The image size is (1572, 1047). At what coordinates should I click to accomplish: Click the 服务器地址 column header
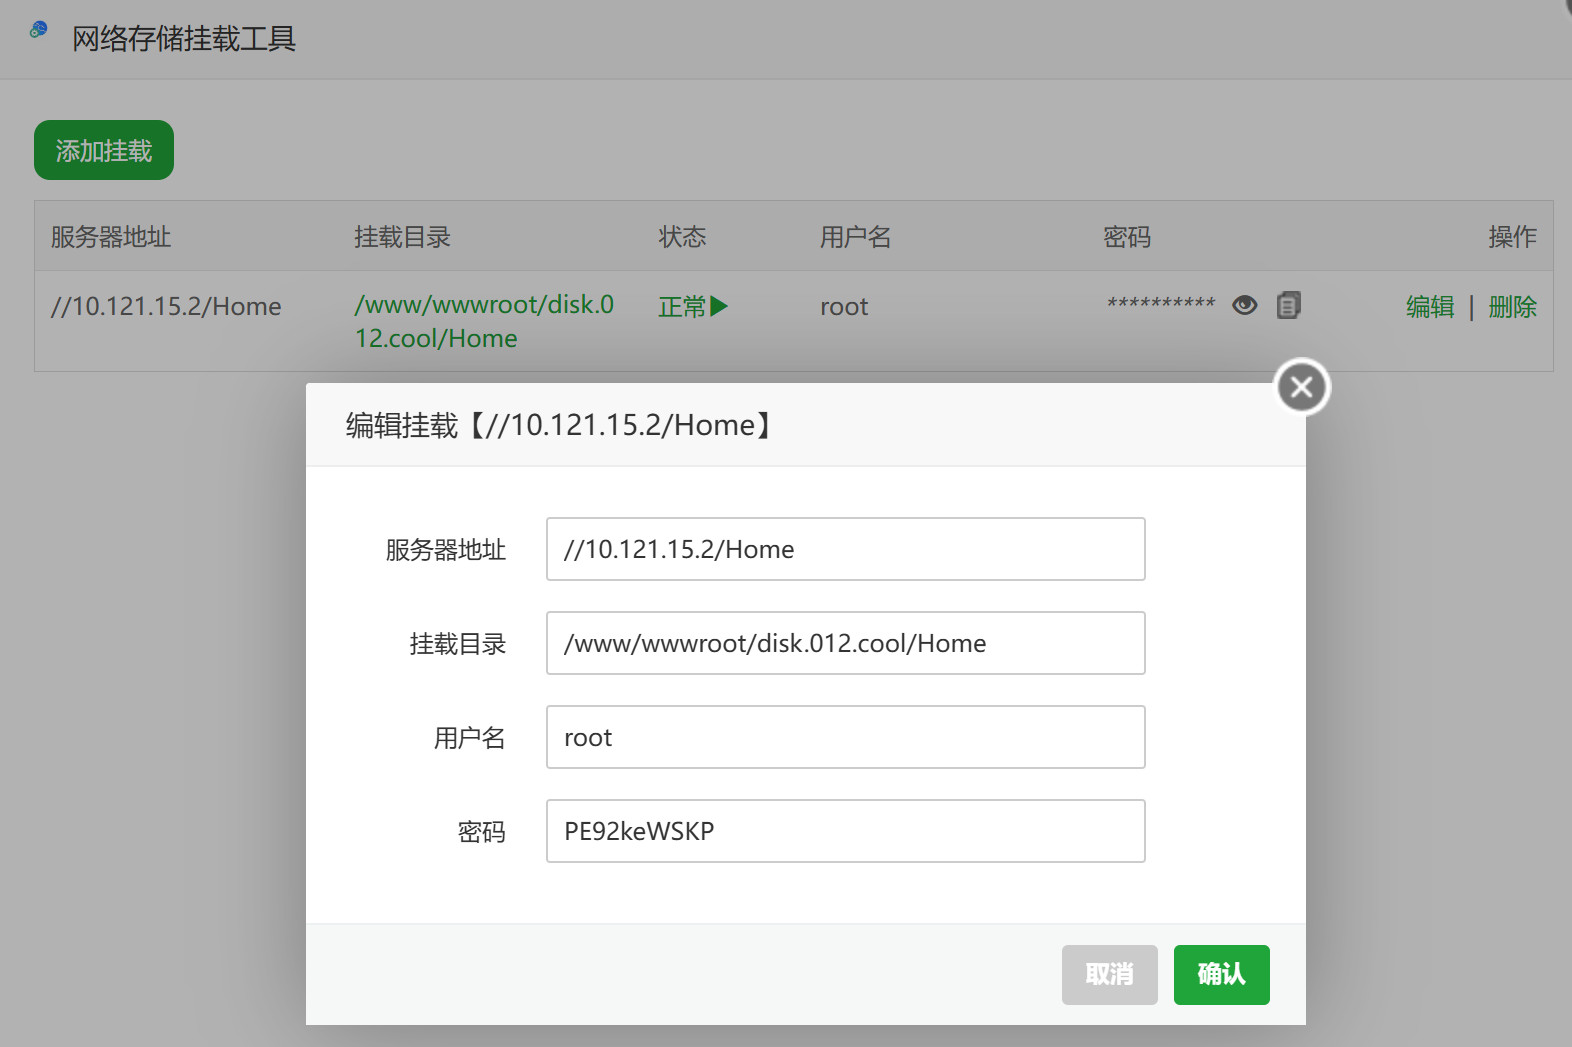111,237
